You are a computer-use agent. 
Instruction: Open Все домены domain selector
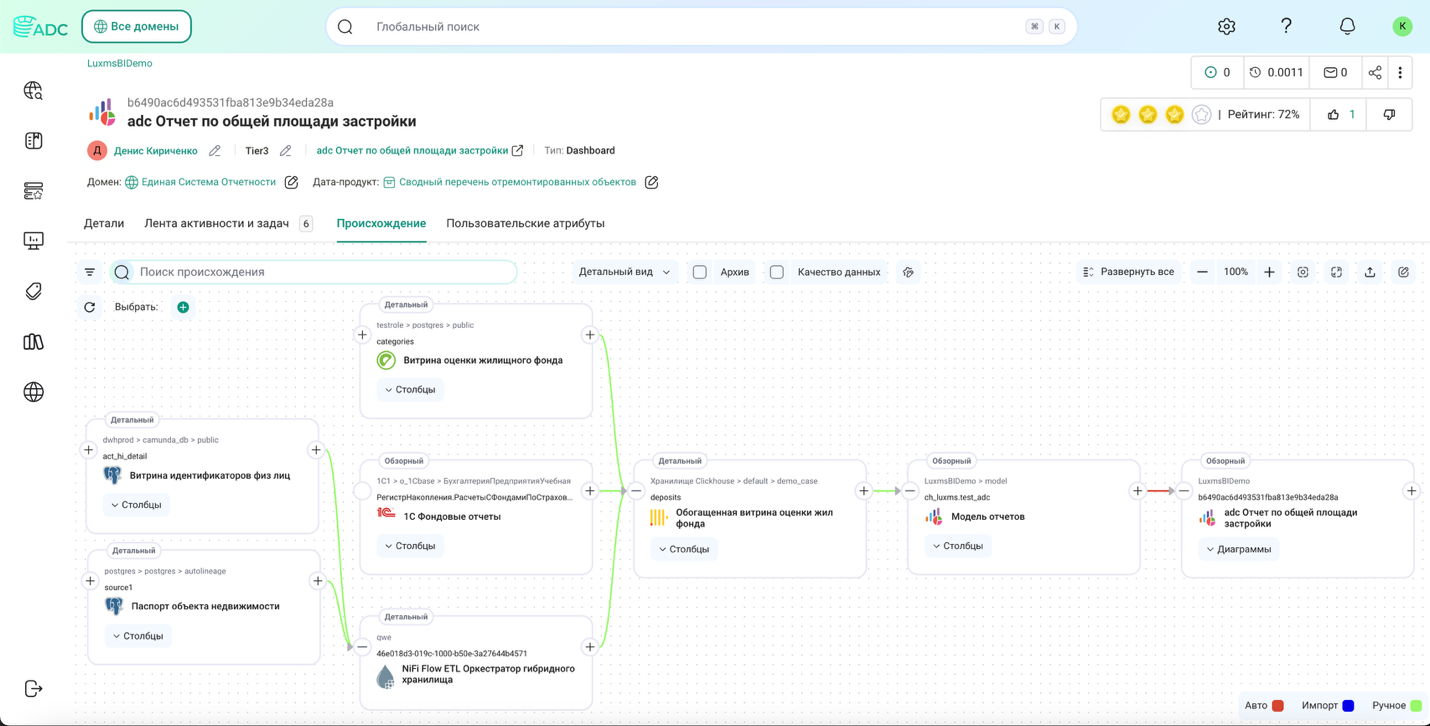click(x=136, y=27)
